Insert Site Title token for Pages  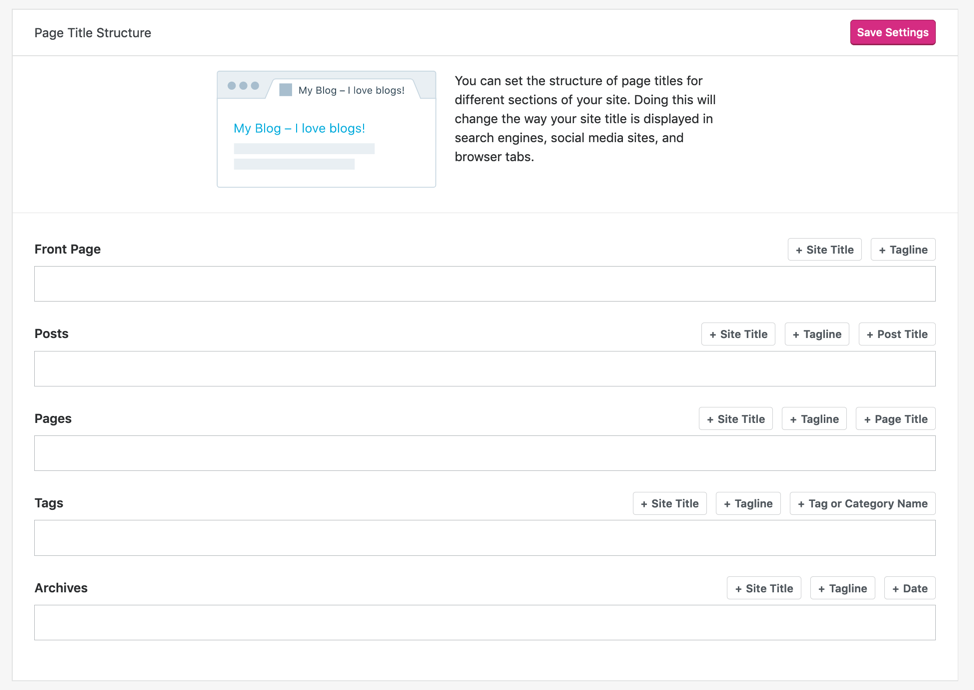[735, 419]
